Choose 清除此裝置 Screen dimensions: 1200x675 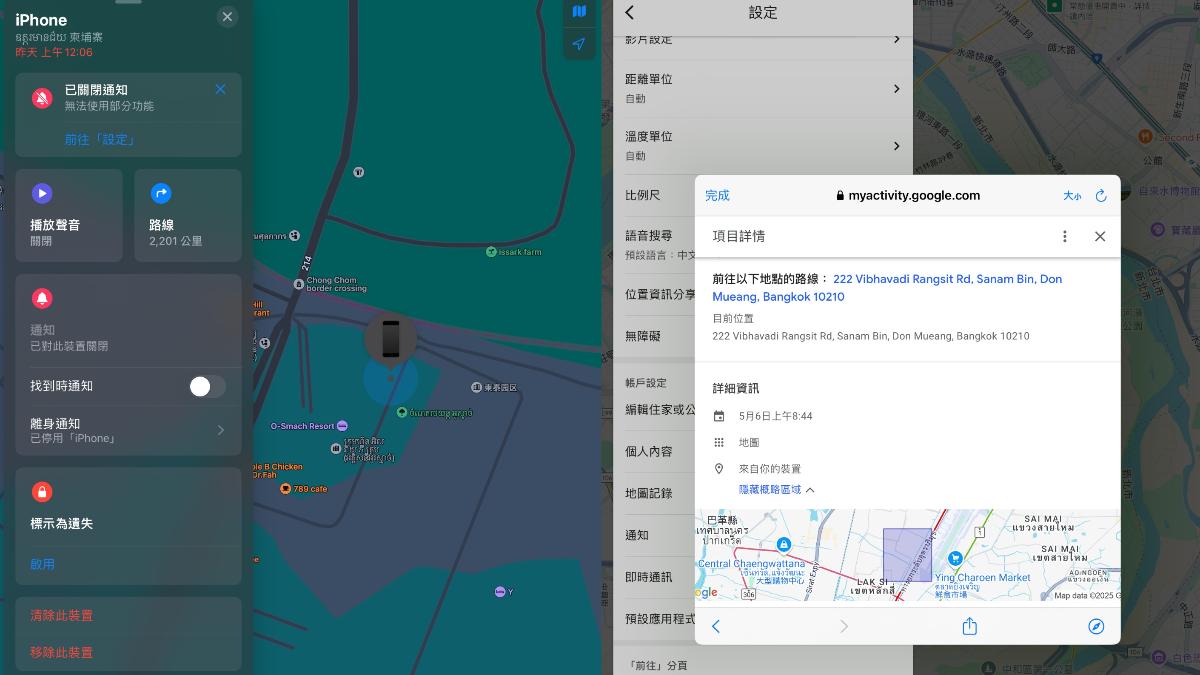pyautogui.click(x=62, y=615)
